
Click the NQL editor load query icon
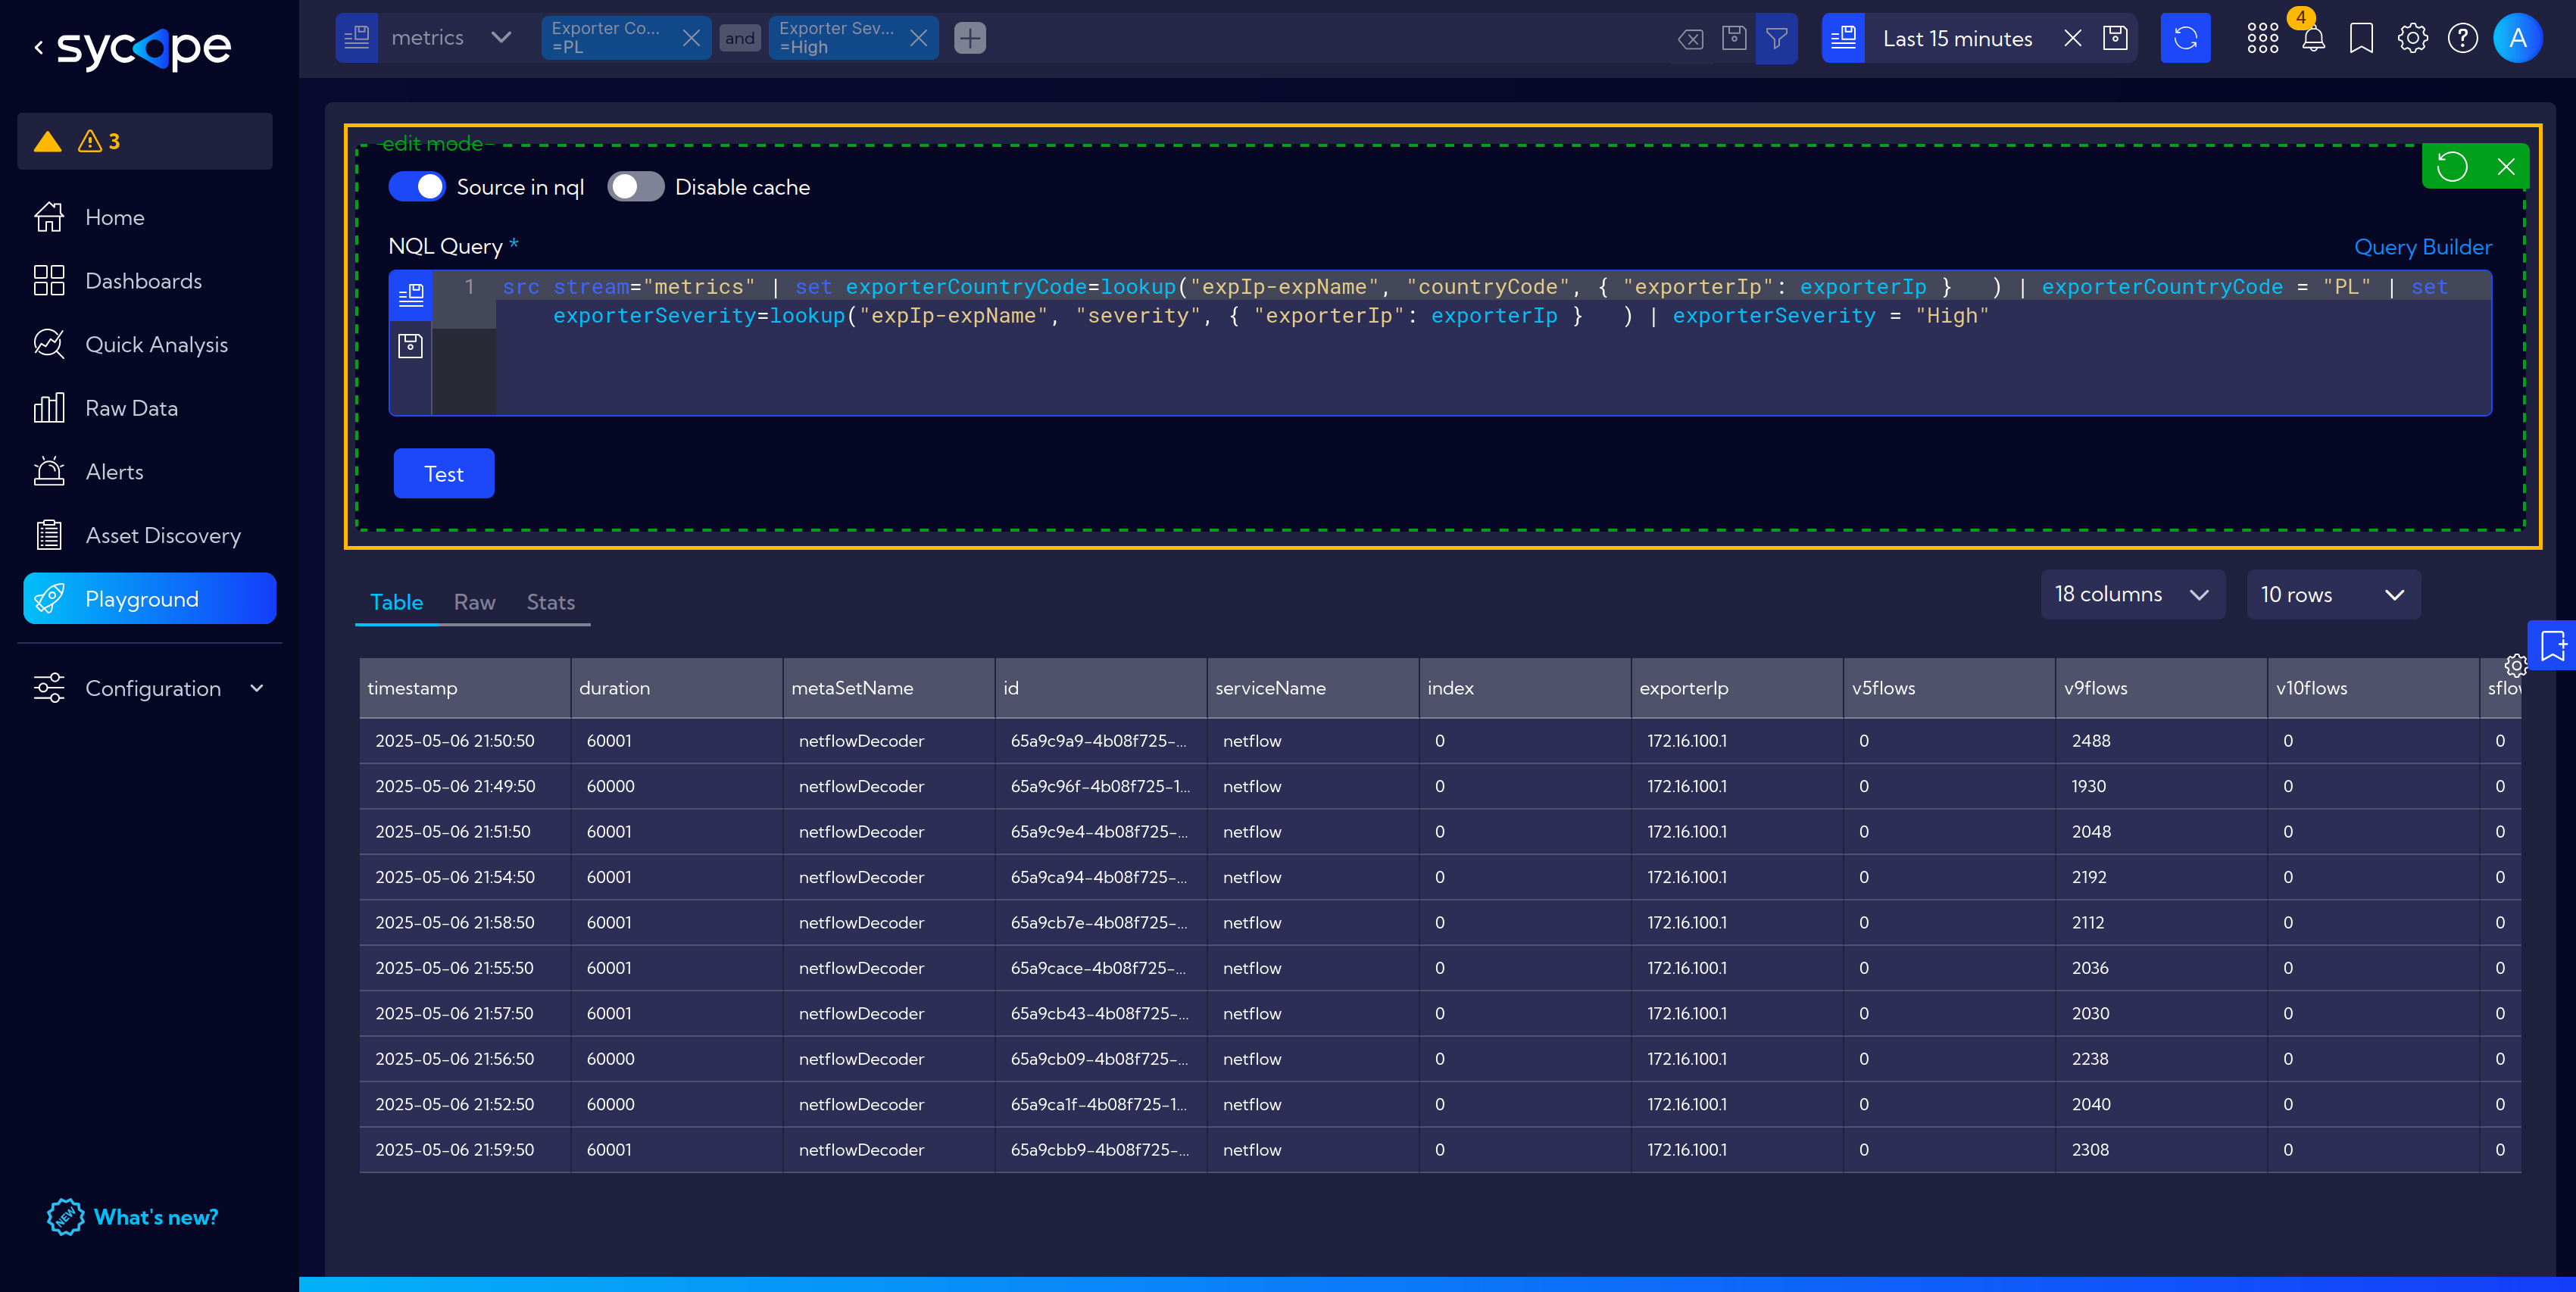coord(411,295)
